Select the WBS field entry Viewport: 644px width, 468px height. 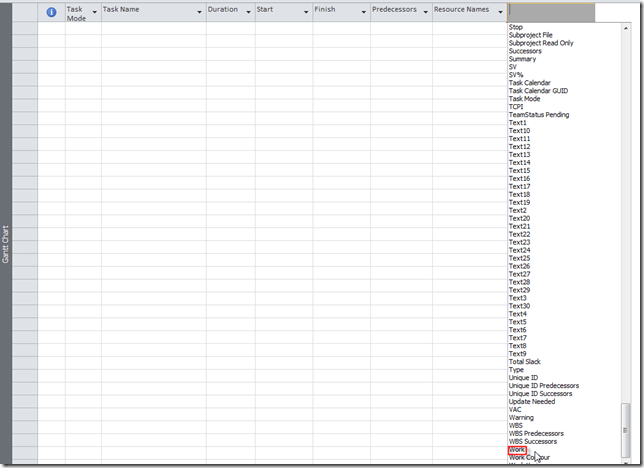click(x=516, y=426)
